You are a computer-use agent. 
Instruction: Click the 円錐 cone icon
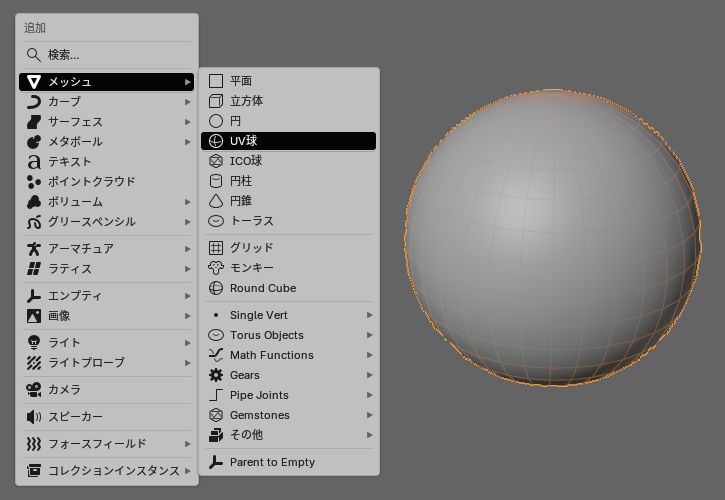[x=215, y=201]
